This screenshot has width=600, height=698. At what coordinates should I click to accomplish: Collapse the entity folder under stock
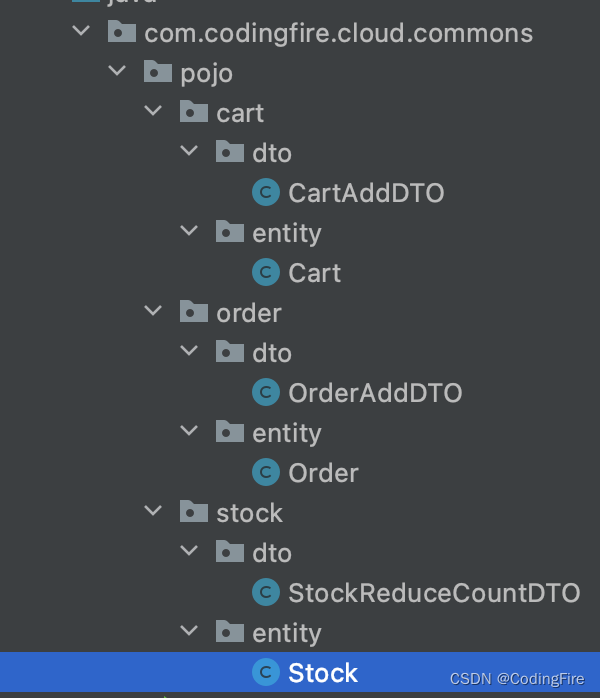click(x=189, y=631)
